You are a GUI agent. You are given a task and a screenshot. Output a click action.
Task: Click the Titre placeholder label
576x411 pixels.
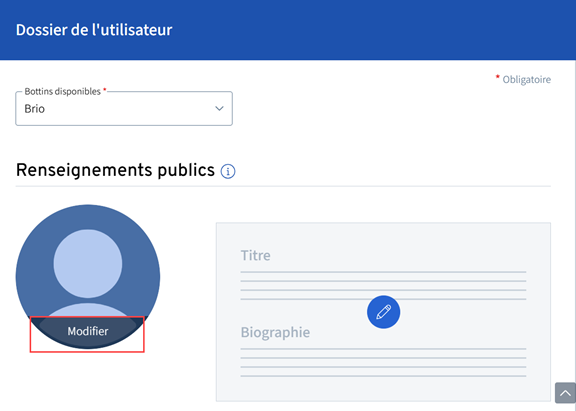click(255, 255)
